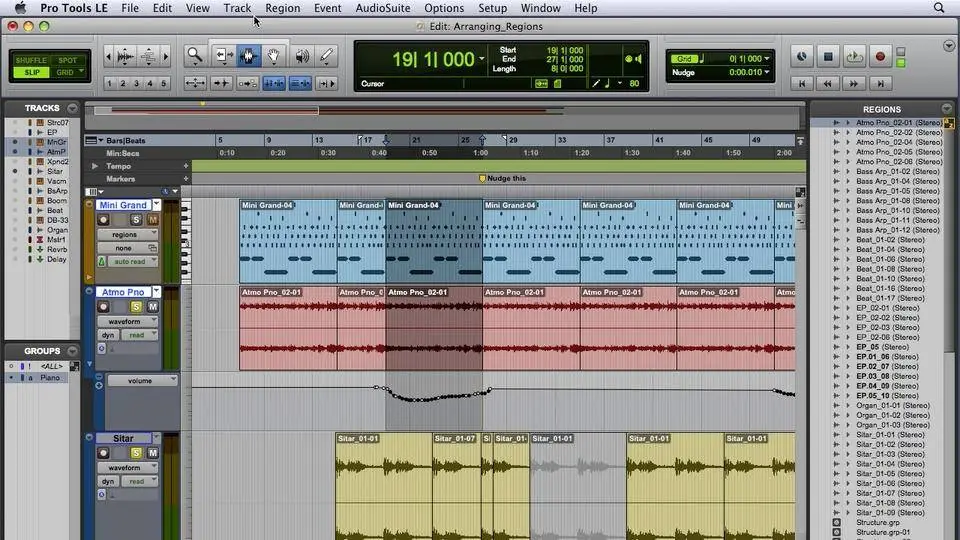The width and height of the screenshot is (960, 540).
Task: Enable Spot edit mode
Action: pyautogui.click(x=67, y=60)
